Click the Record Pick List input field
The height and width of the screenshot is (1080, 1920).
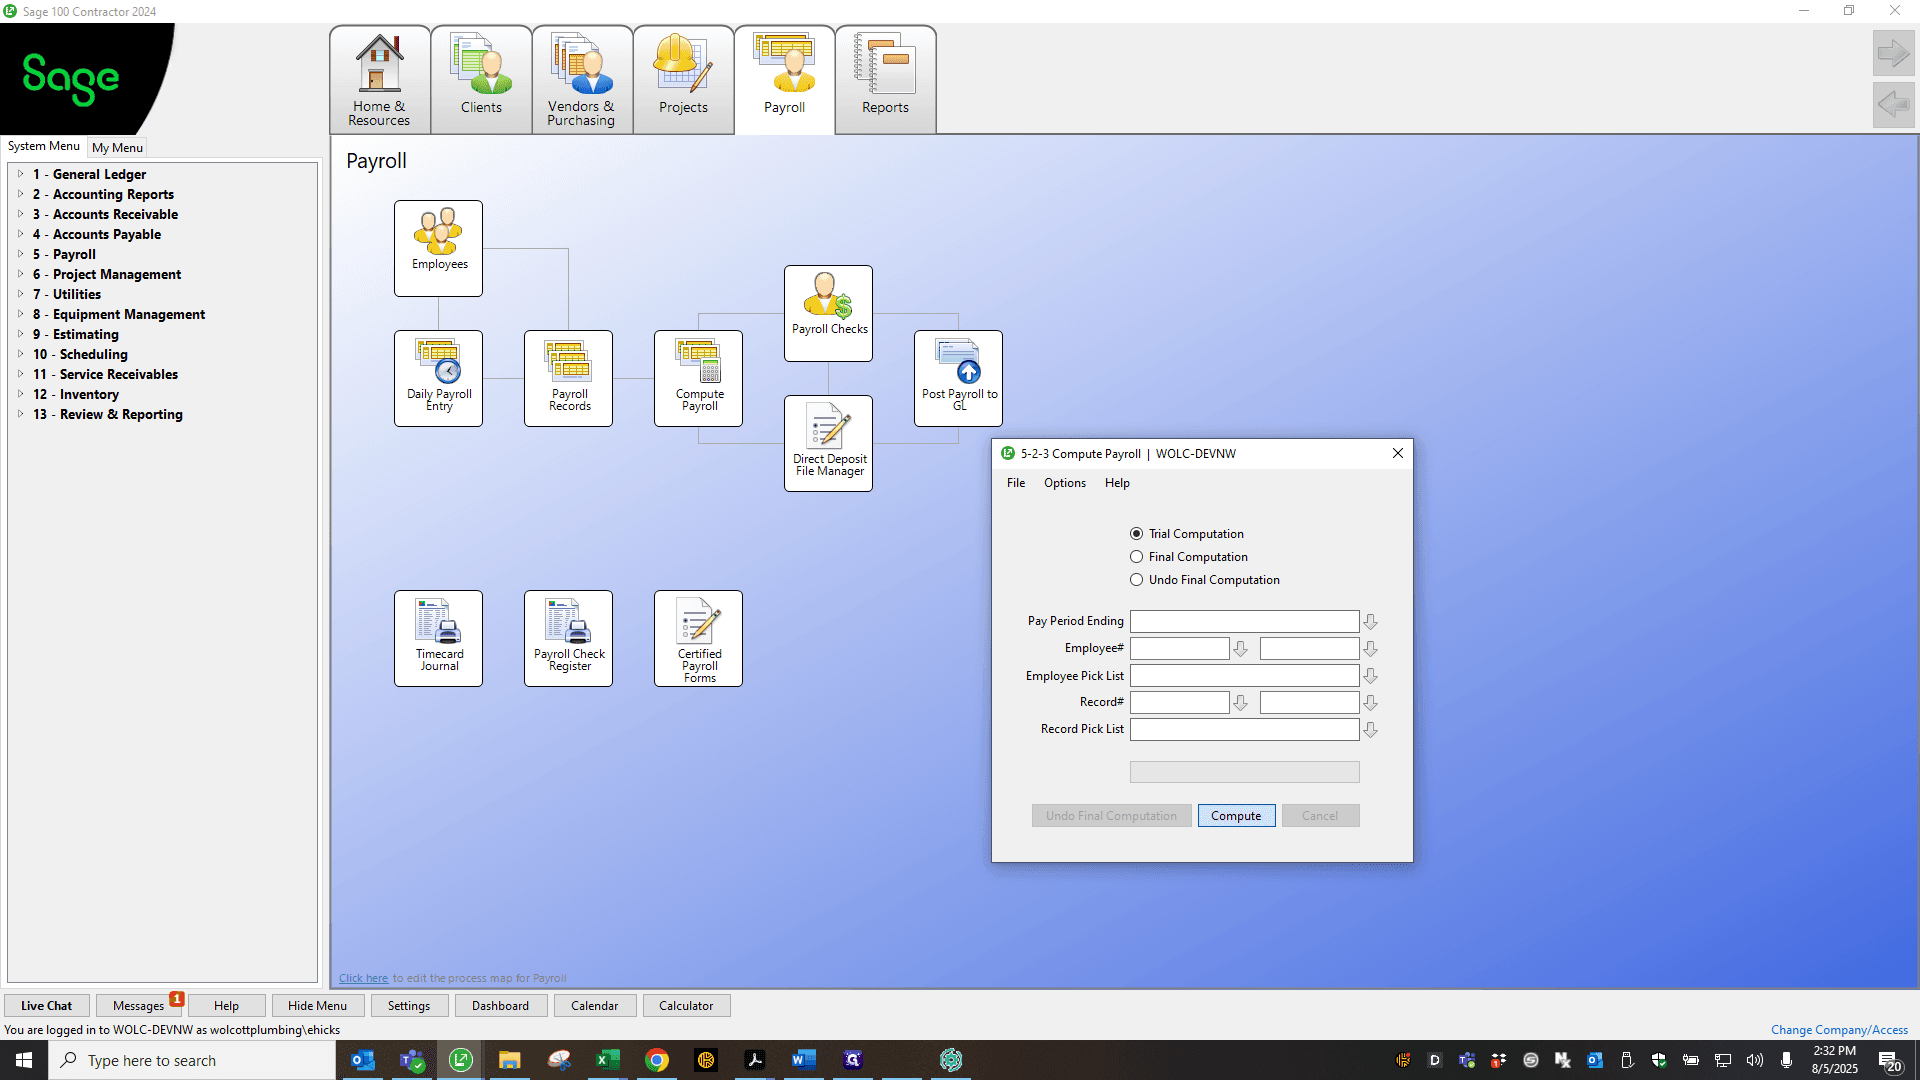click(1244, 730)
